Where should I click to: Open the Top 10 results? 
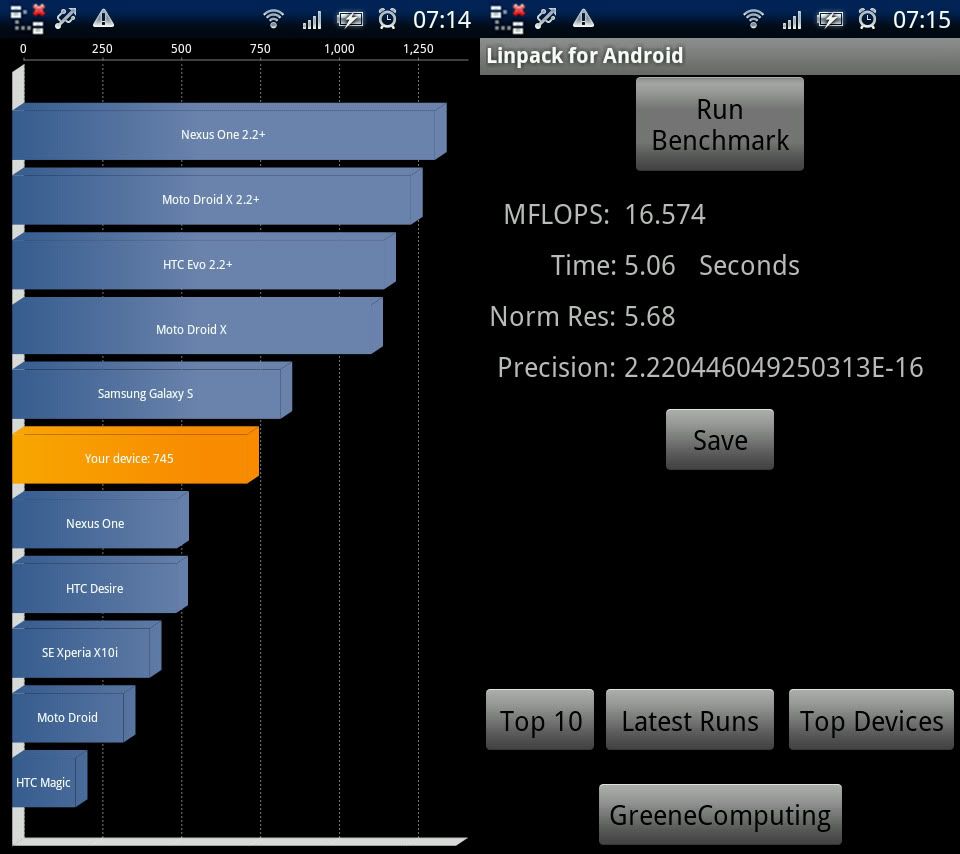click(540, 720)
